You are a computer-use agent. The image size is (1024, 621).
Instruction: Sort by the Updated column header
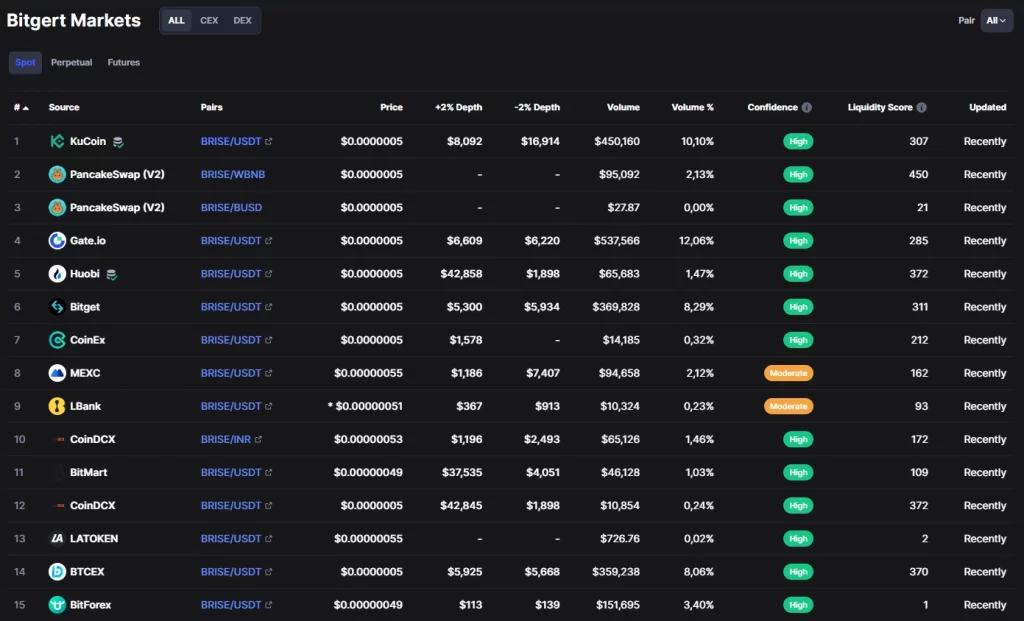[x=987, y=107]
